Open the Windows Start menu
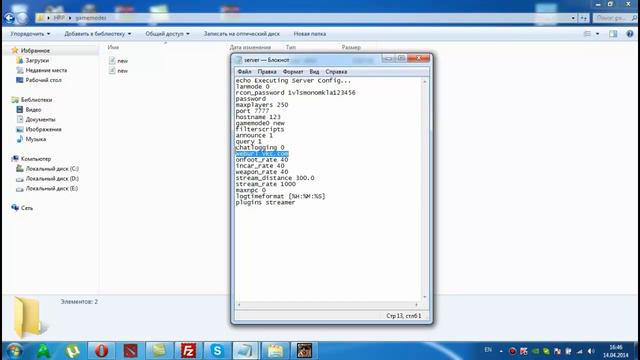The height and width of the screenshot is (360, 640). 15,351
